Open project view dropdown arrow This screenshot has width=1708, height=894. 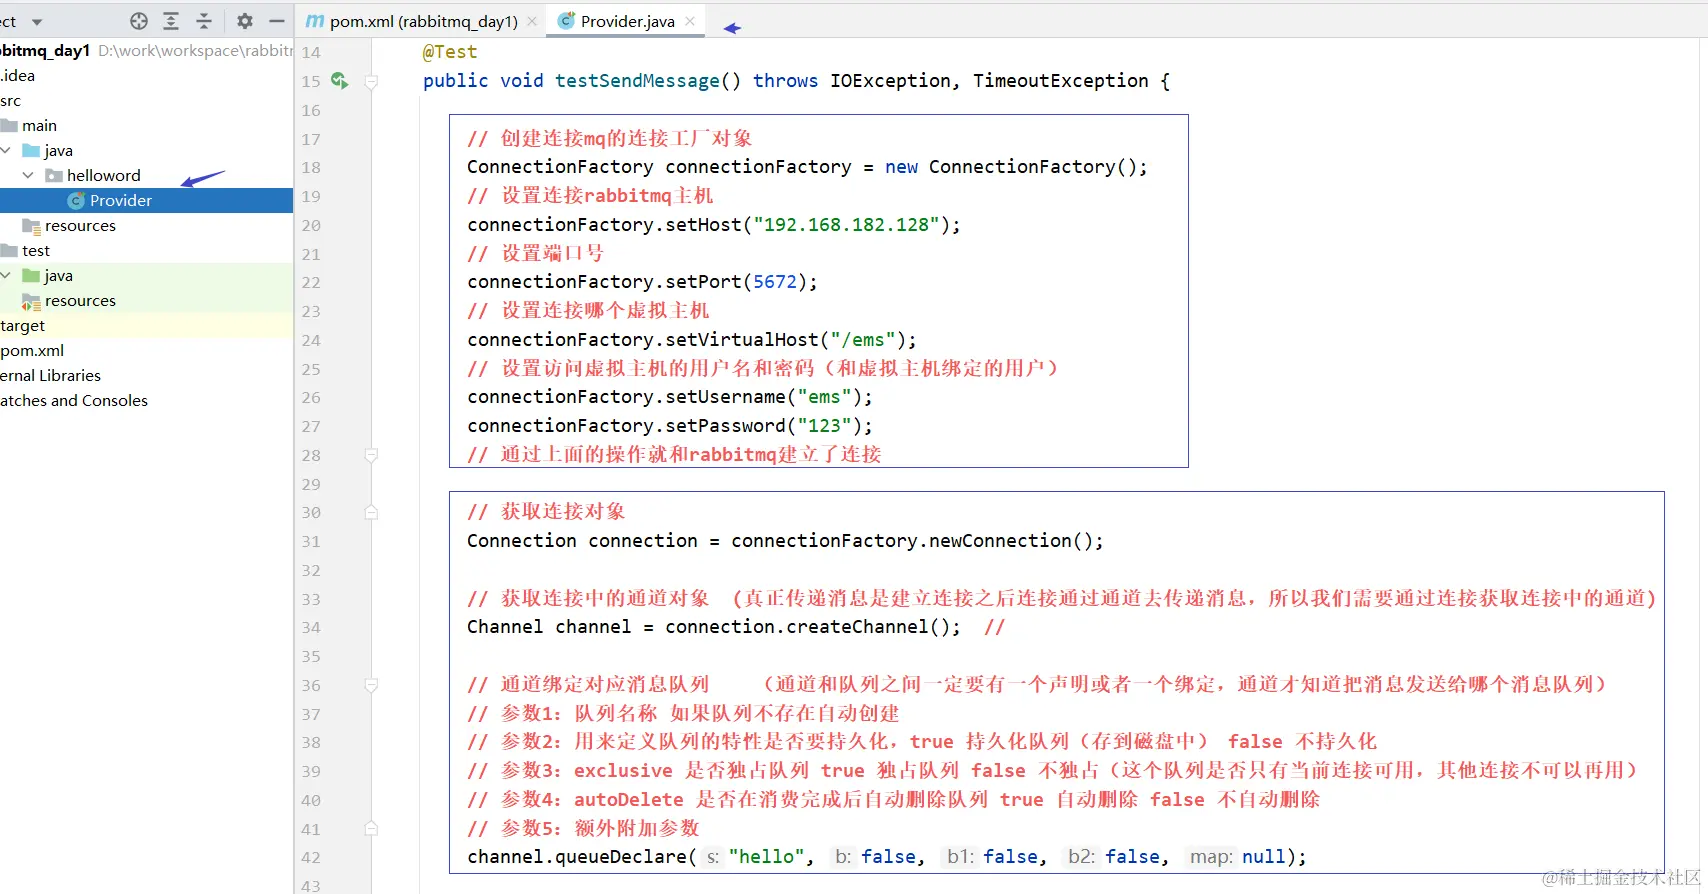point(37,22)
